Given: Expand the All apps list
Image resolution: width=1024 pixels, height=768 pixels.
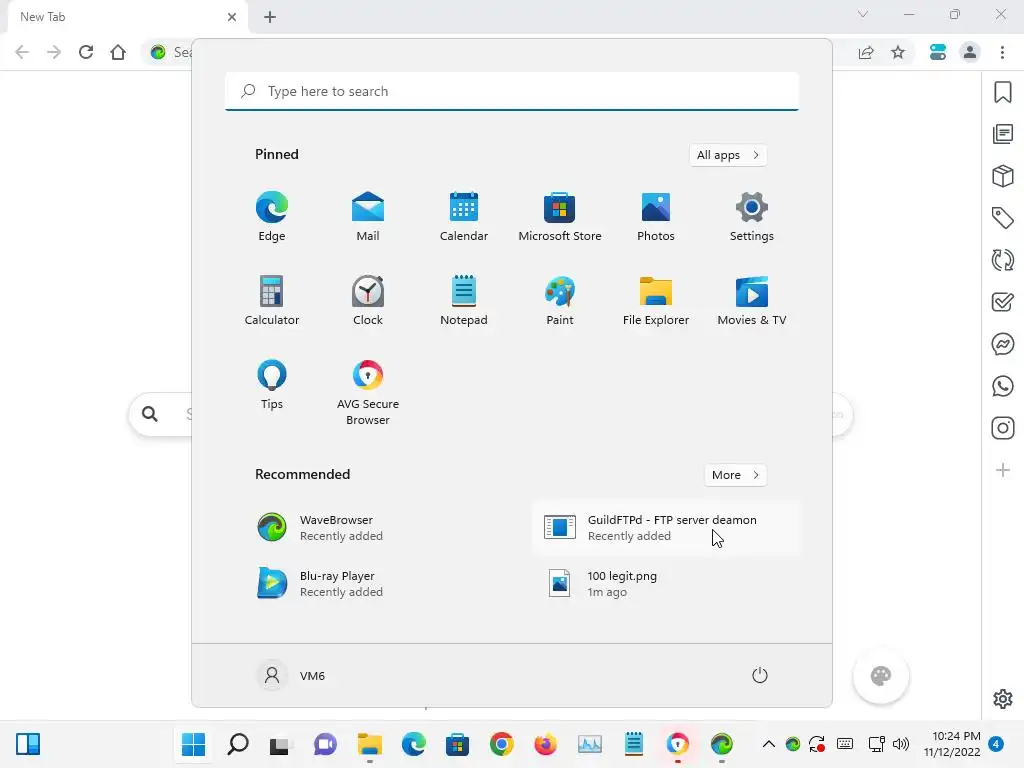Looking at the screenshot, I should click(728, 155).
